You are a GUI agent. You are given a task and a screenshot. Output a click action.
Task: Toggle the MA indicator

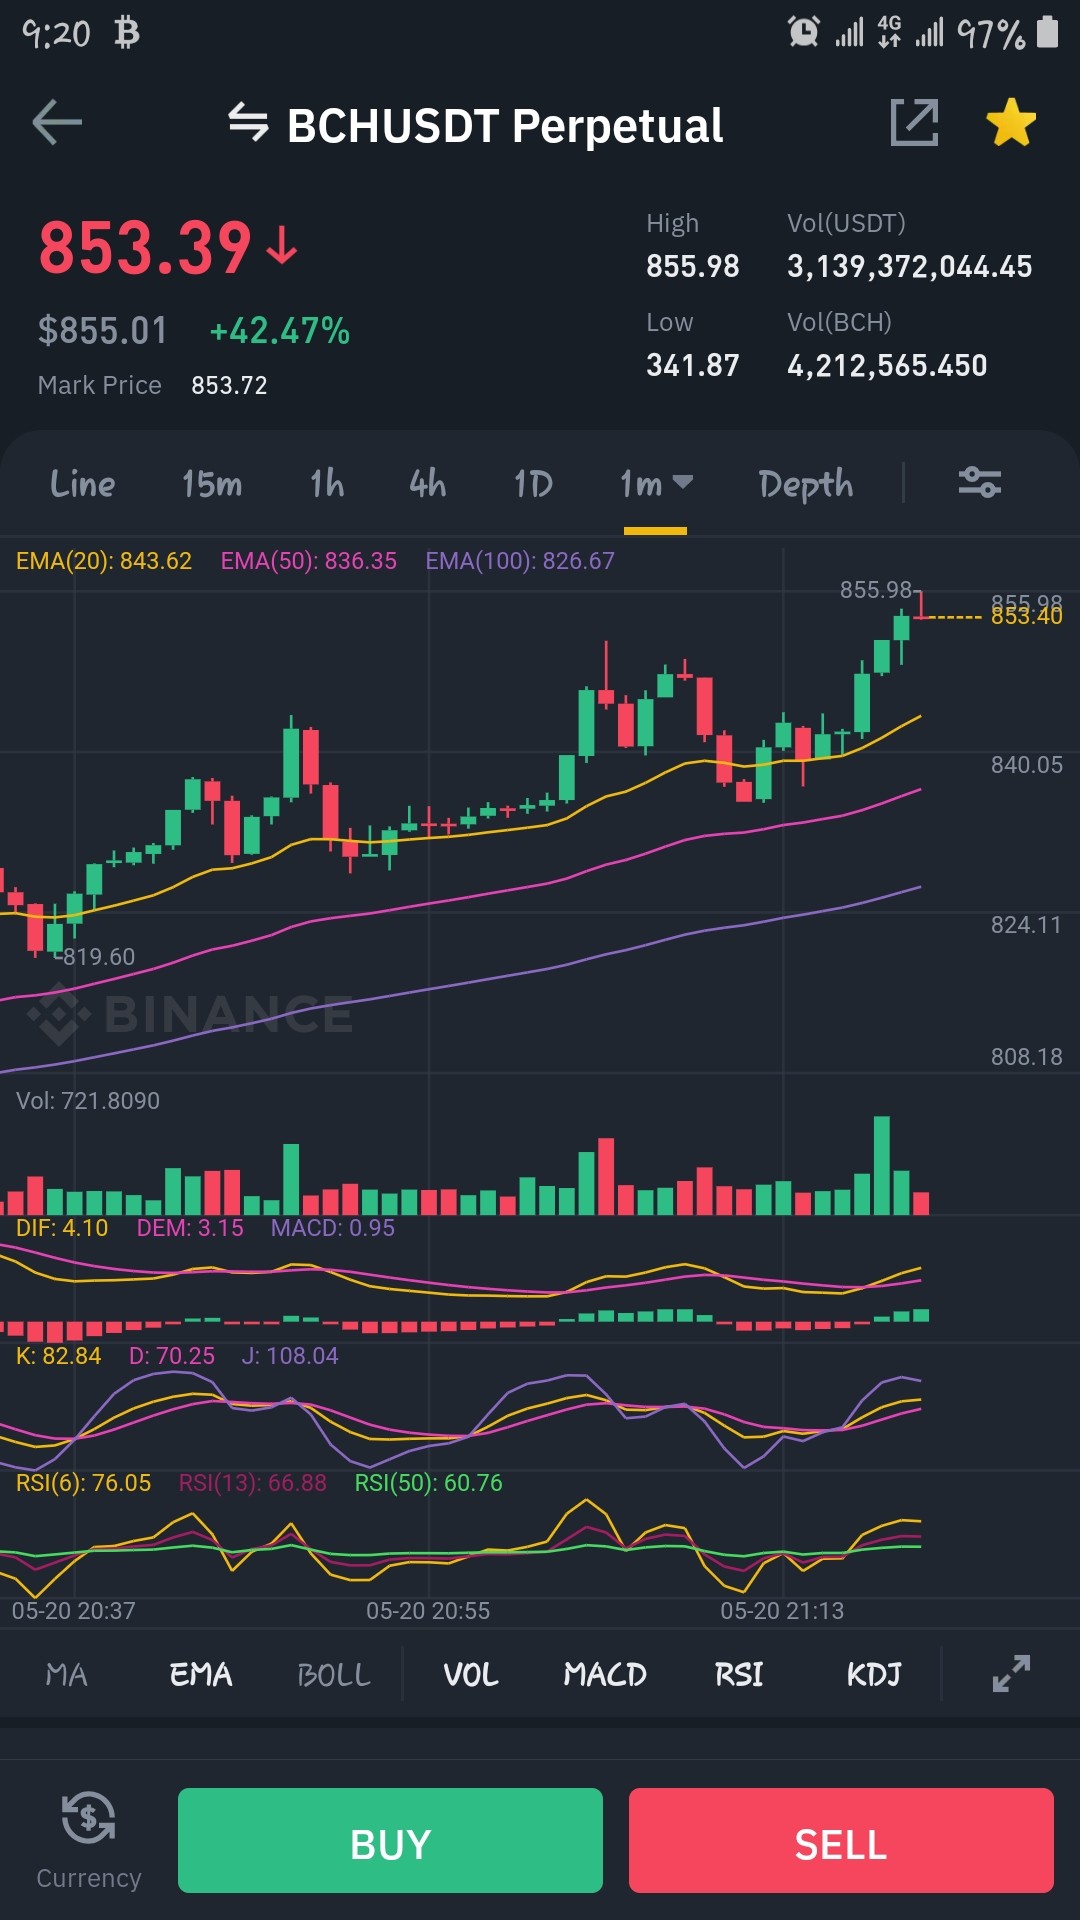tap(67, 1675)
